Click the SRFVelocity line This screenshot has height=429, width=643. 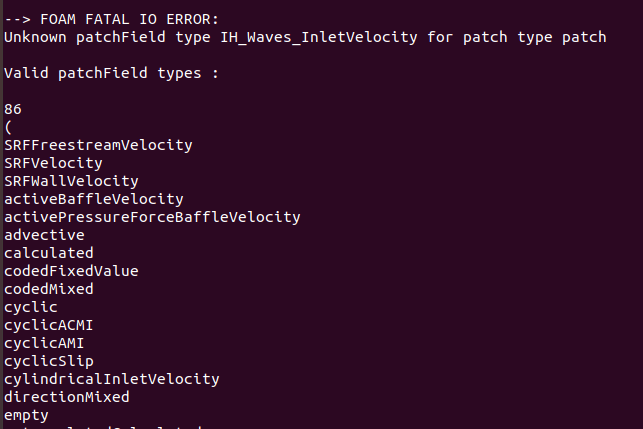[x=53, y=163]
